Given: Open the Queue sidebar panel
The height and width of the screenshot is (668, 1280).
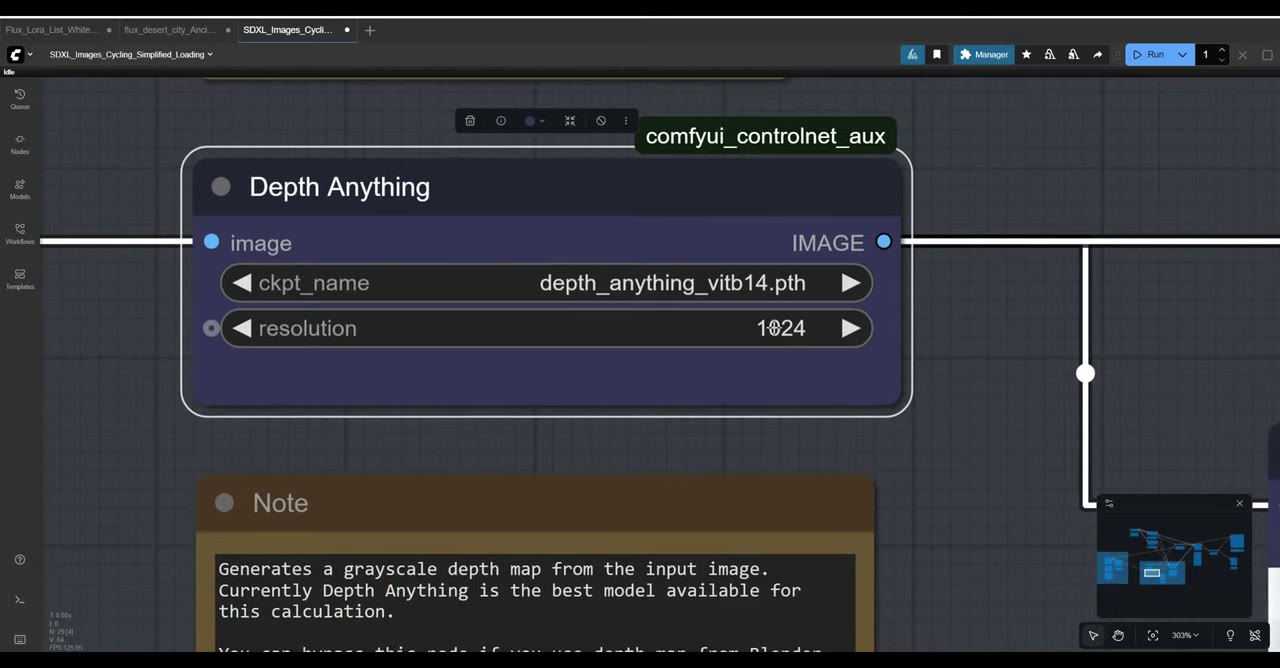Looking at the screenshot, I should [19, 98].
